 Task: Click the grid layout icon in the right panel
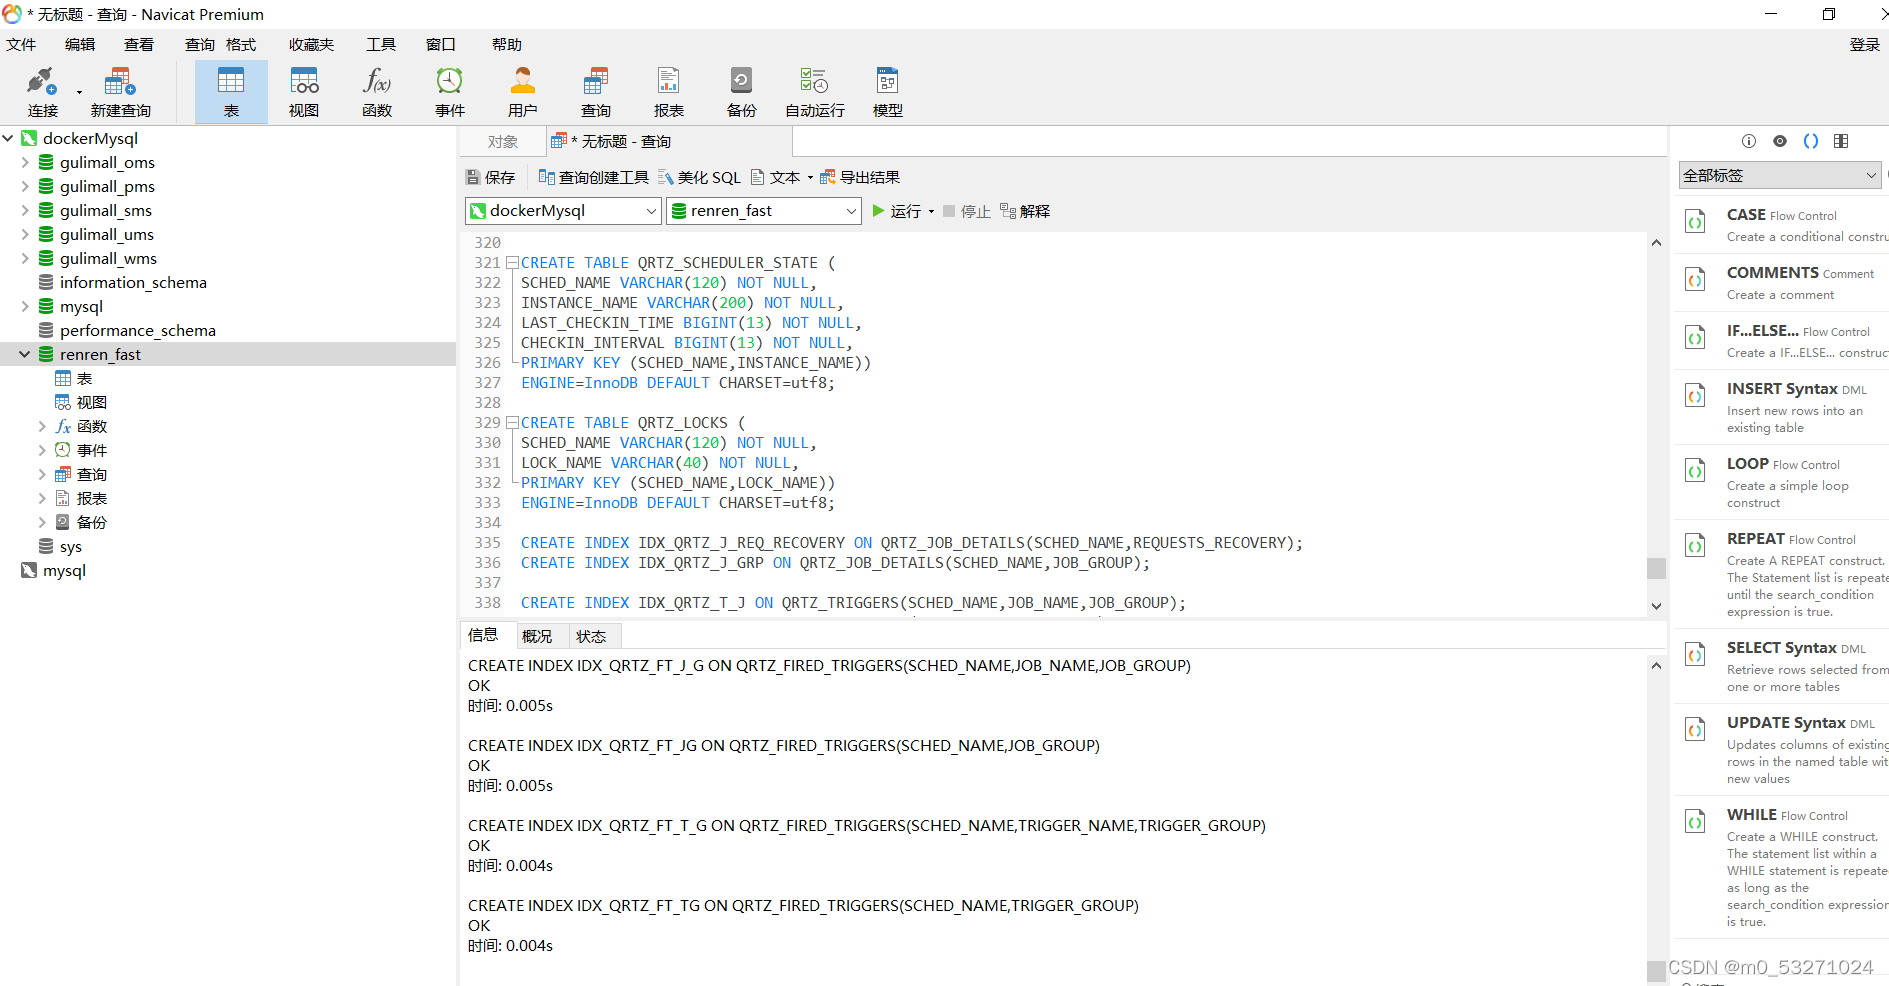coord(1841,141)
